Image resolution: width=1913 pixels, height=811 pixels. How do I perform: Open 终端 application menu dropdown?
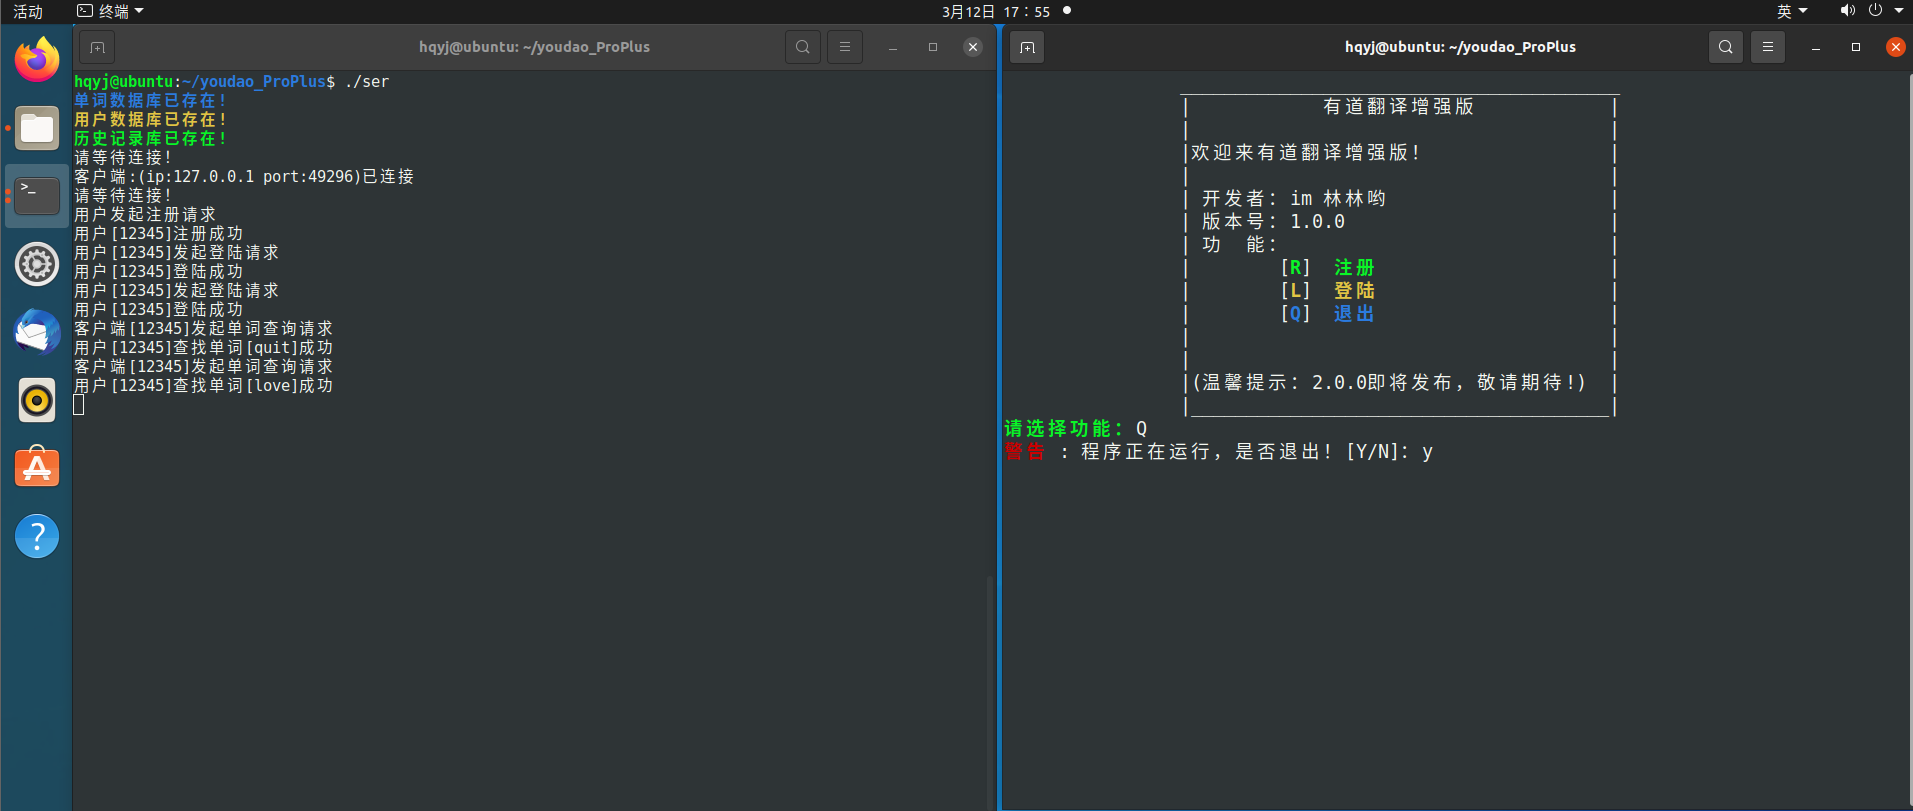(x=111, y=11)
